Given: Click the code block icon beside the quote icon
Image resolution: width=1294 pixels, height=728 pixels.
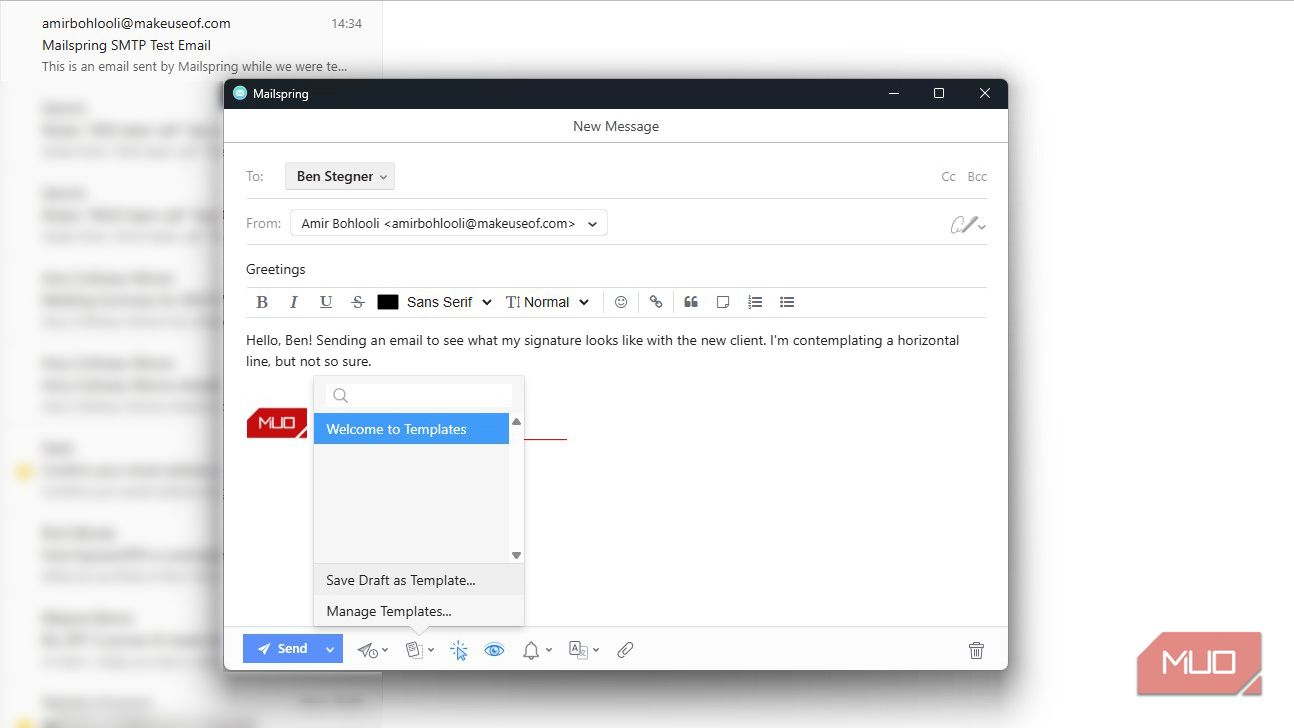Looking at the screenshot, I should point(723,302).
